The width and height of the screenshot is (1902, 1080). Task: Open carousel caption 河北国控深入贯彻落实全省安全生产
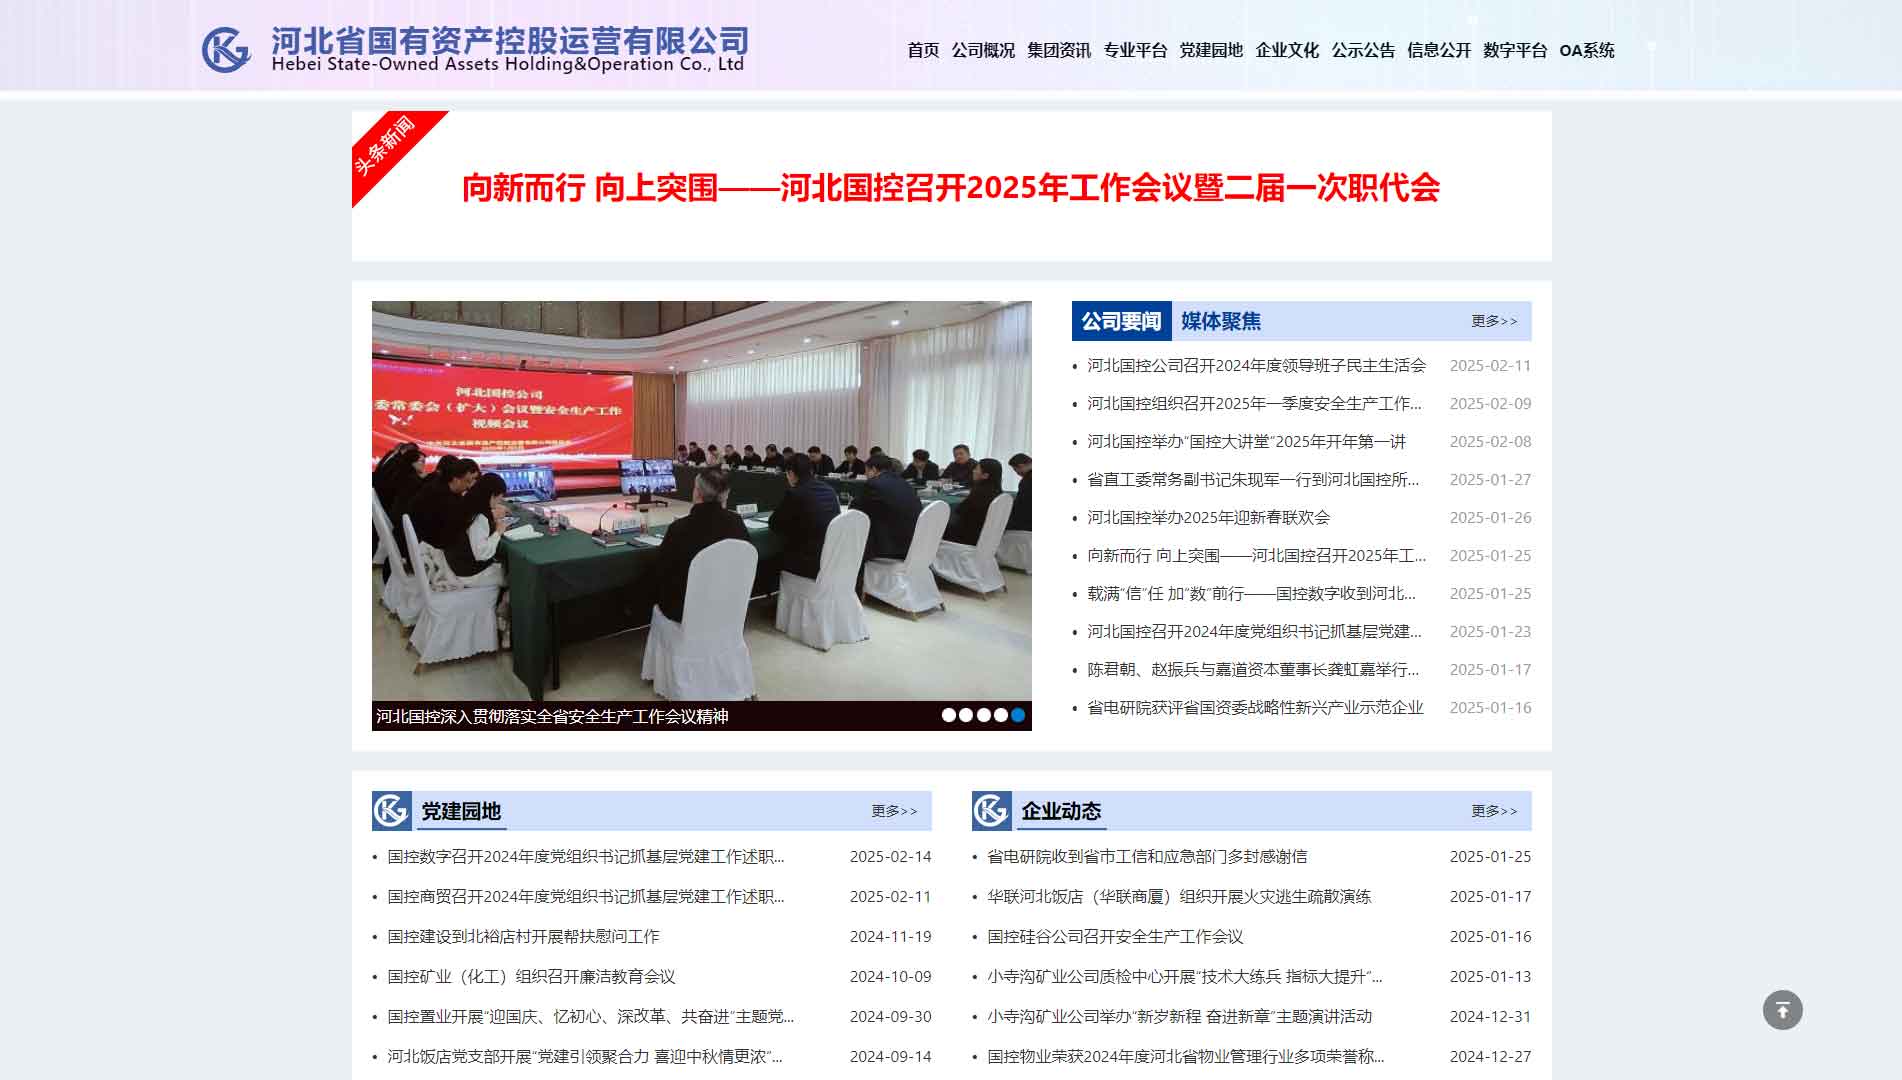click(x=552, y=716)
